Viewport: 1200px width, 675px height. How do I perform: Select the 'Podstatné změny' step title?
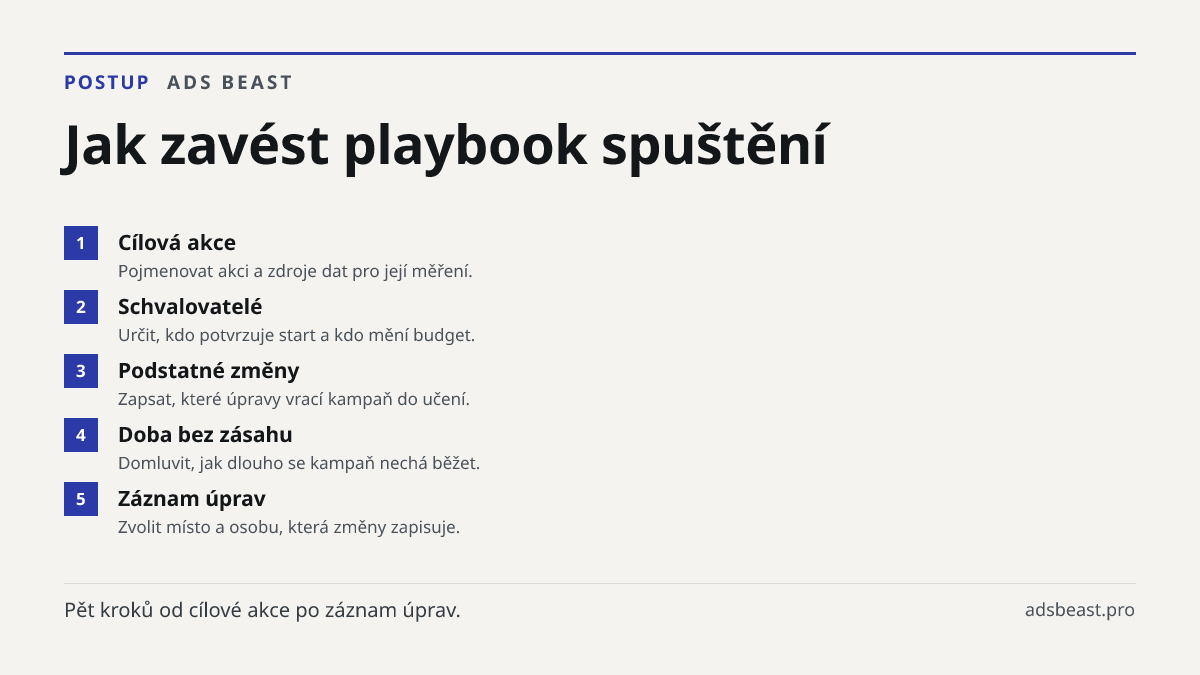click(209, 371)
